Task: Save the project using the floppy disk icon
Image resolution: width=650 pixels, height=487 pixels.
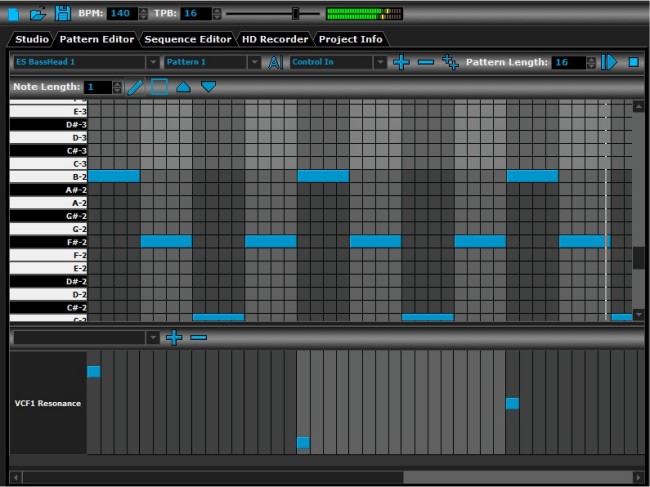Action: (62, 14)
